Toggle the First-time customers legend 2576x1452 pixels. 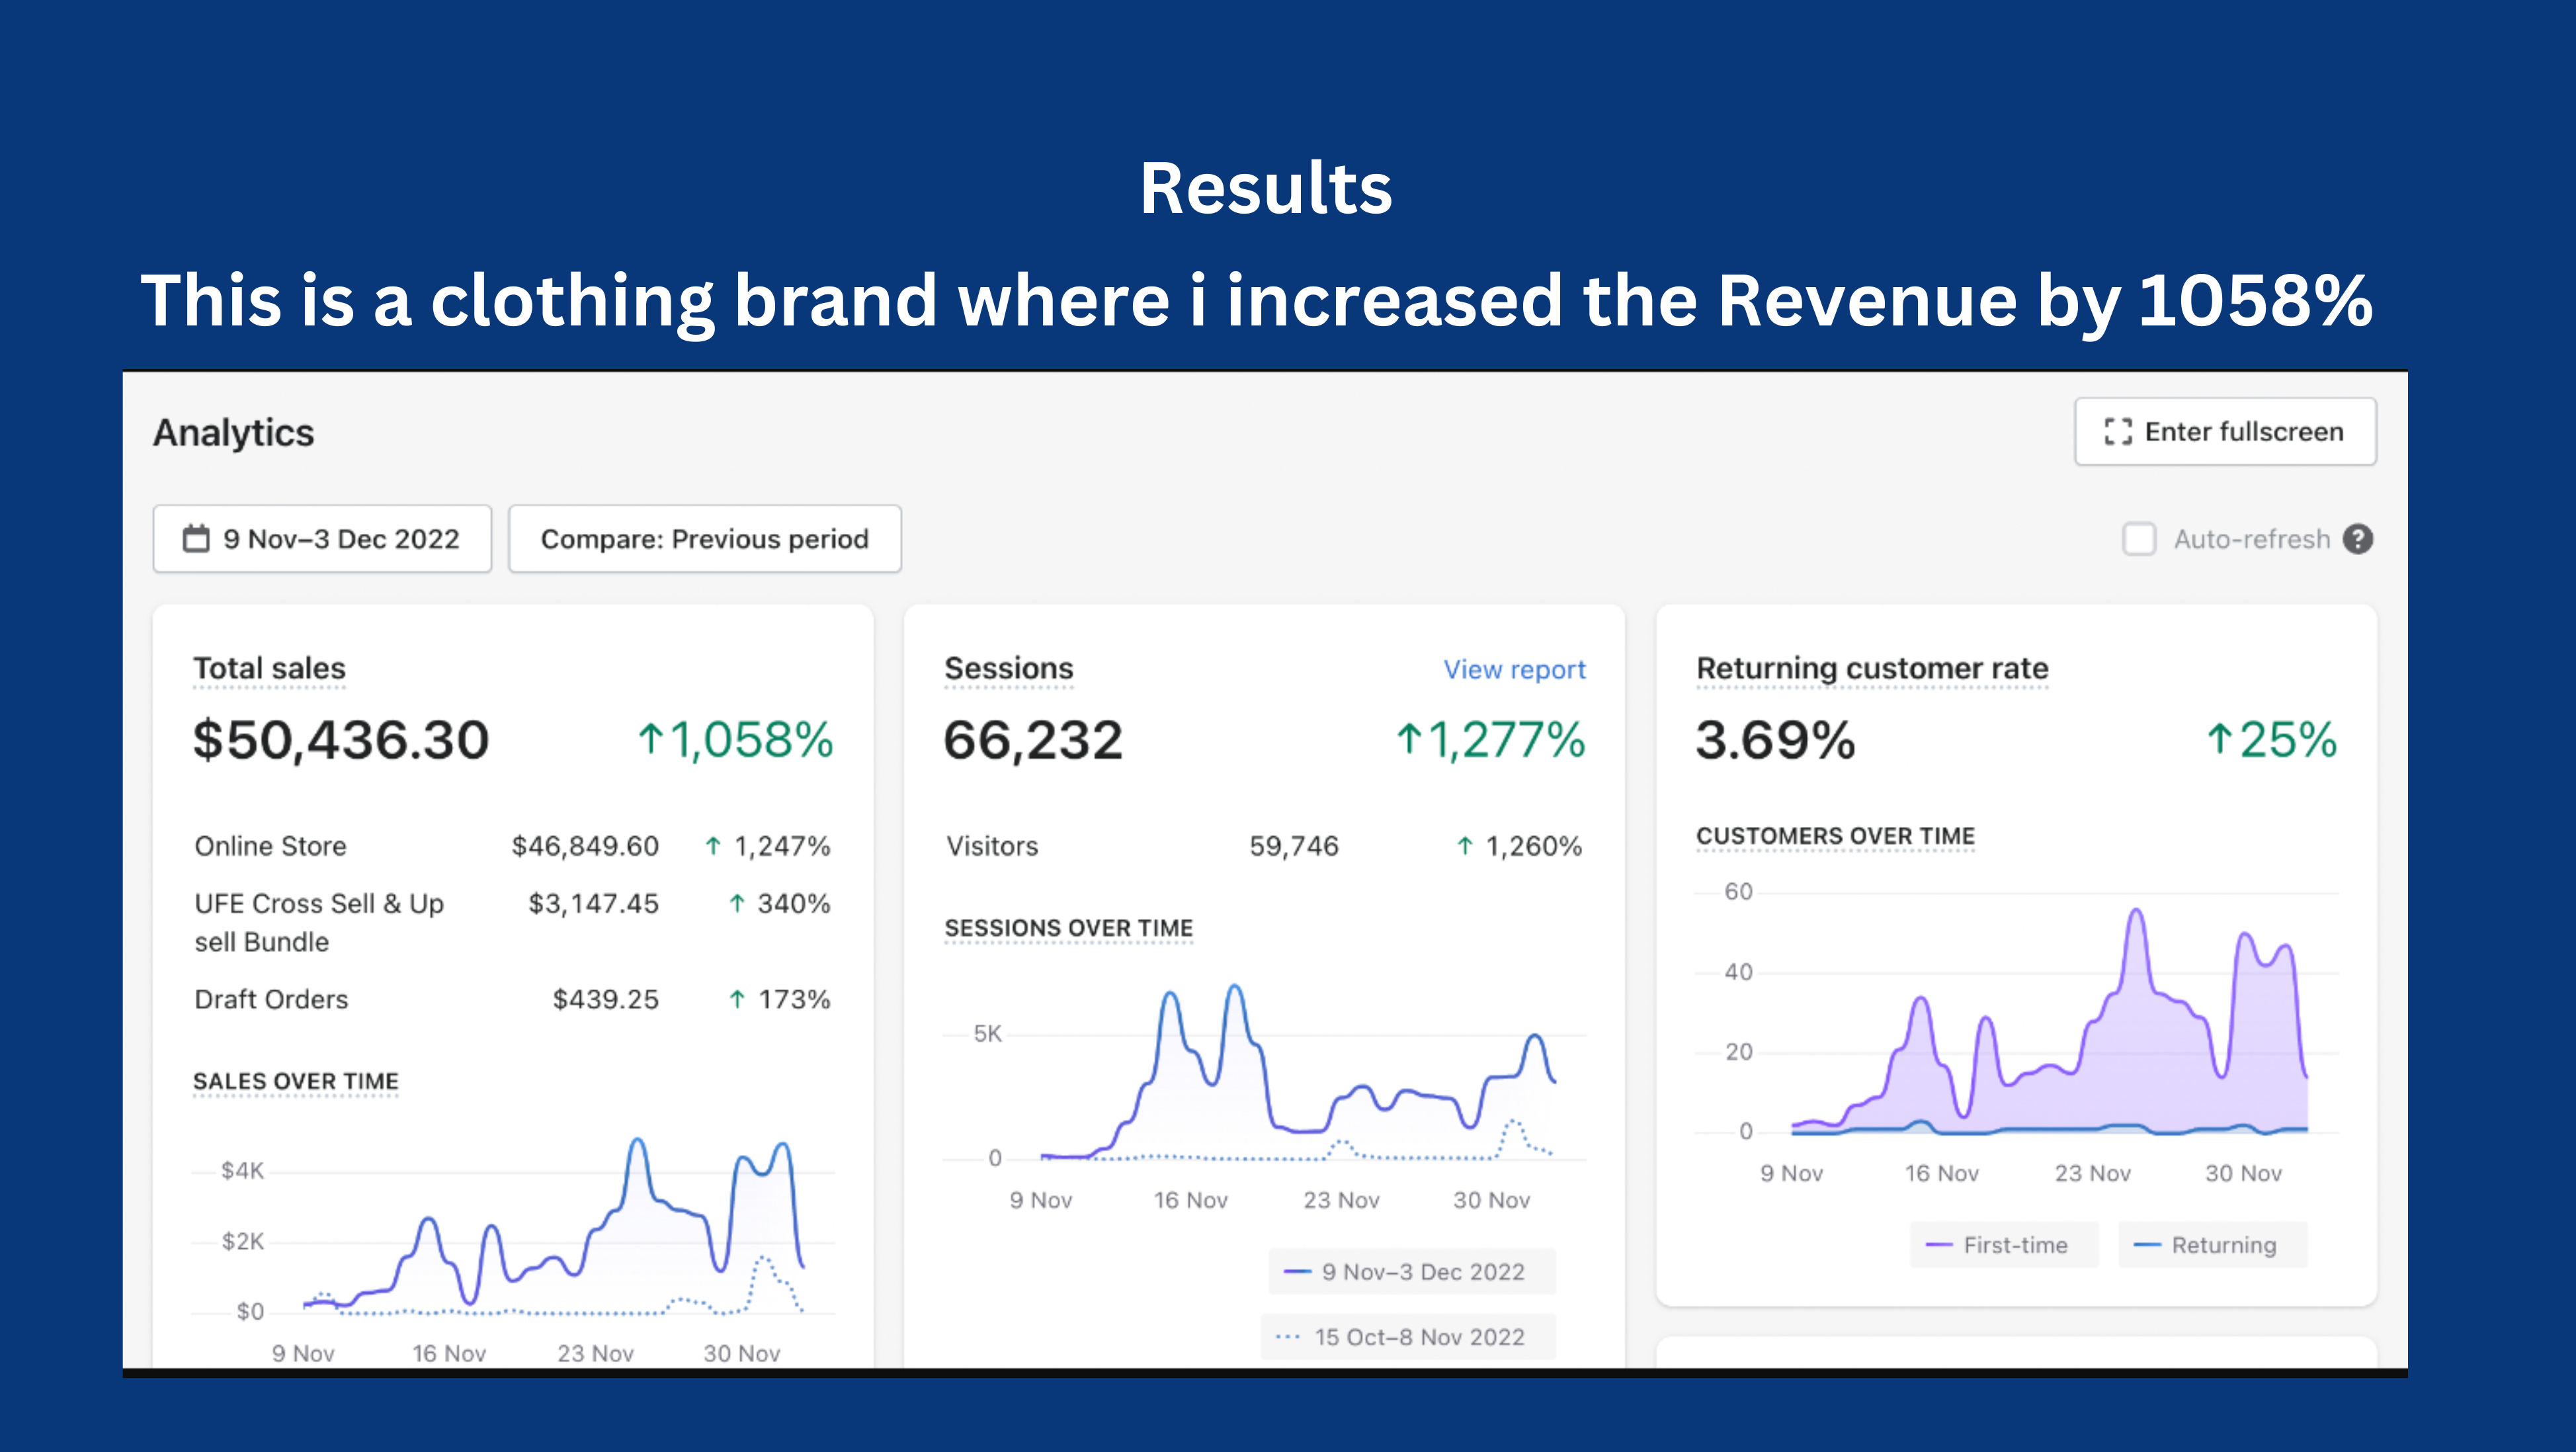(x=2004, y=1245)
